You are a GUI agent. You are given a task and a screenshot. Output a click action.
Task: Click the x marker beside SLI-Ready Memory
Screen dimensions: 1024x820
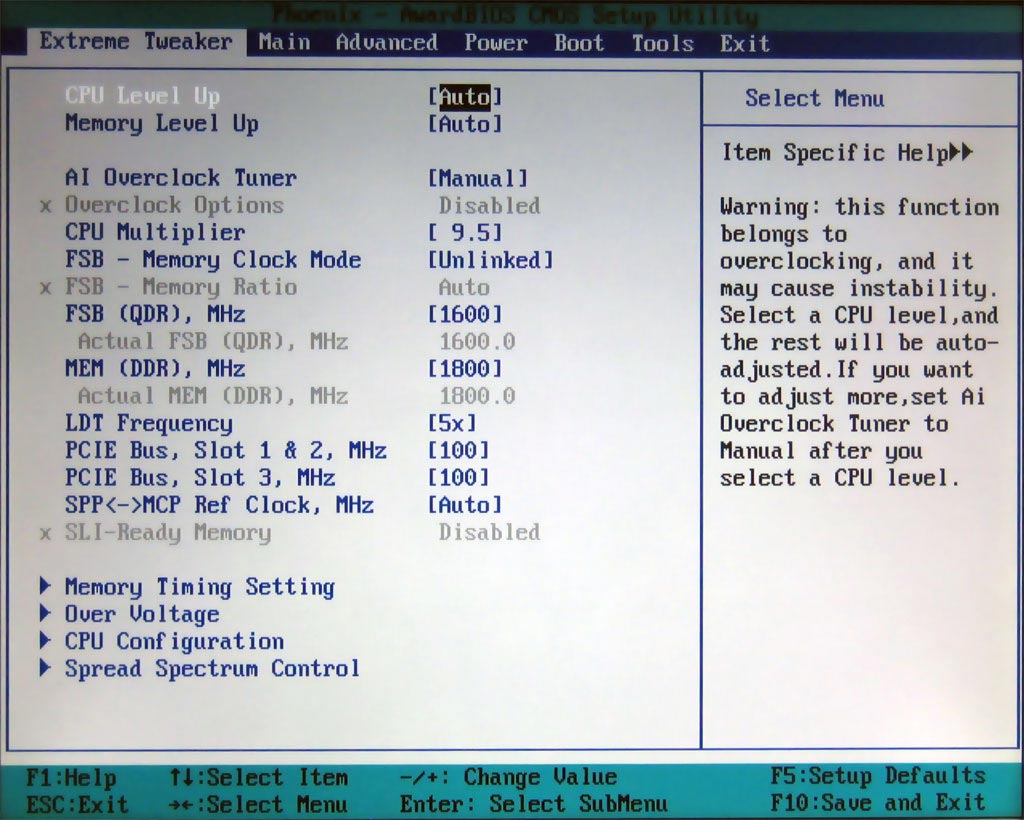pos(45,533)
